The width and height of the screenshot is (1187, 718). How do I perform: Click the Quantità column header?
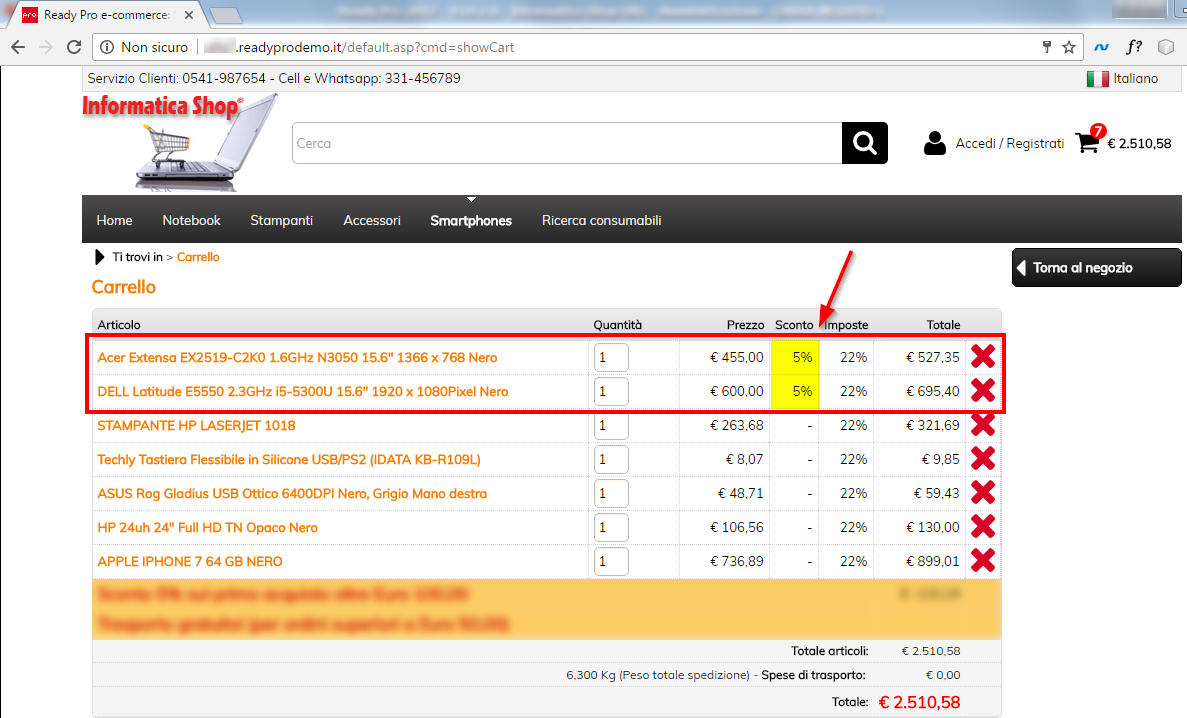coord(618,325)
